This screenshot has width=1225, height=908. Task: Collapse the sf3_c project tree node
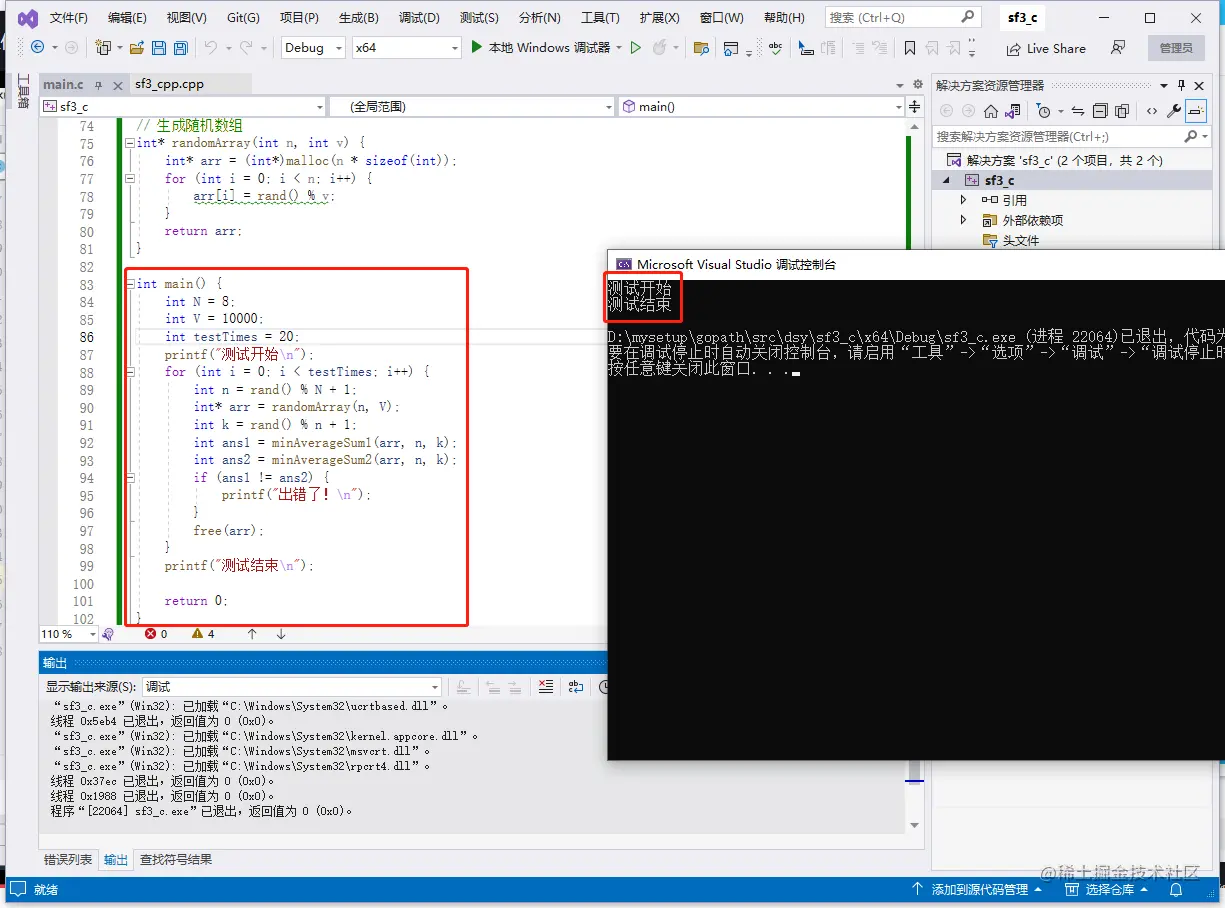947,181
